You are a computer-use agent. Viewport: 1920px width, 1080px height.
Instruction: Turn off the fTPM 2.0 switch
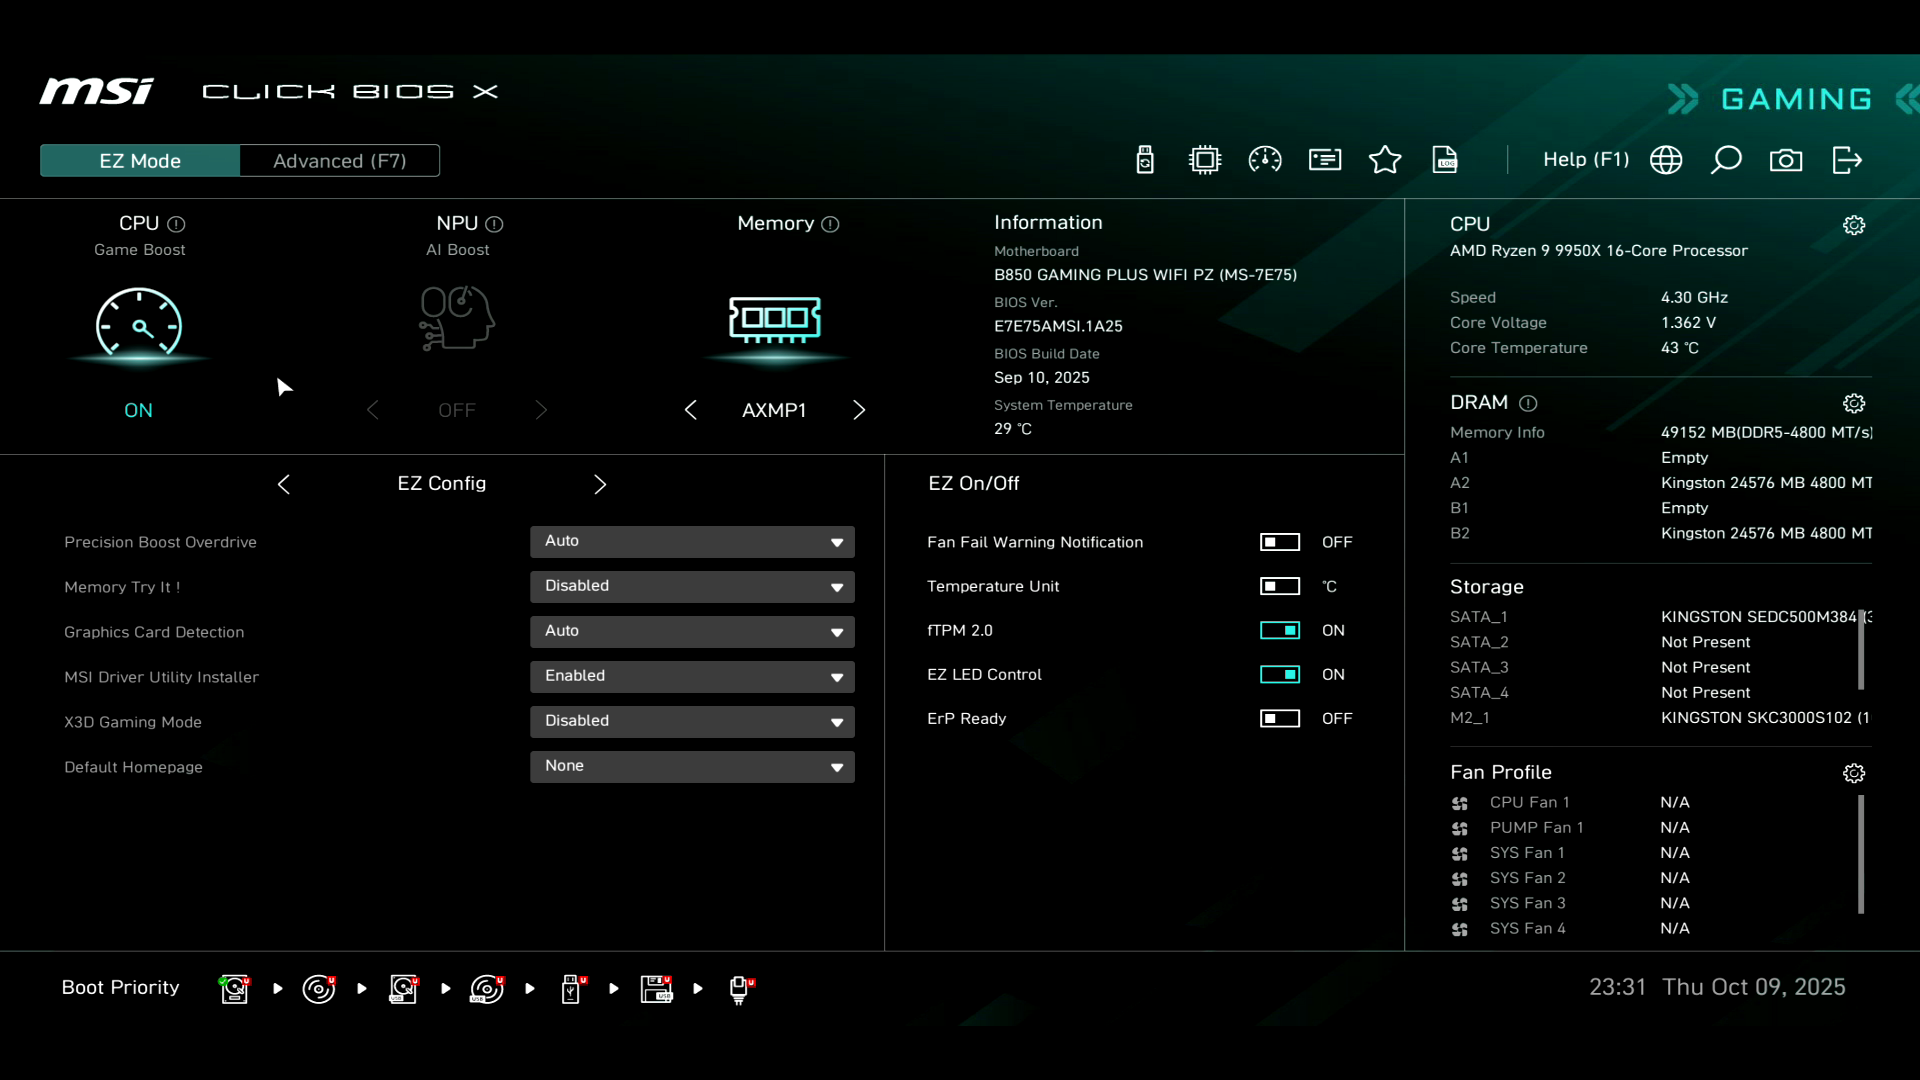1280,630
